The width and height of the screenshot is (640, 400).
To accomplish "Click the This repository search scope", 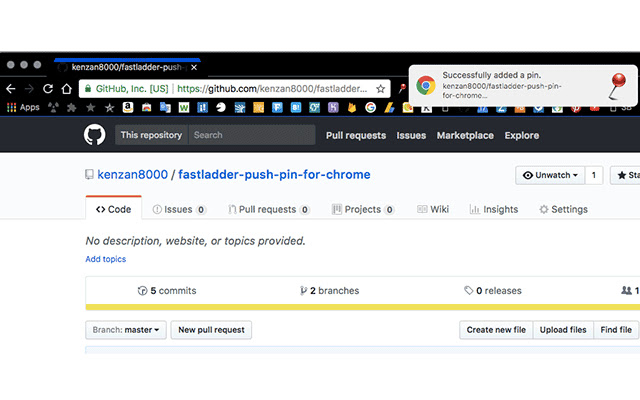I will click(x=151, y=135).
